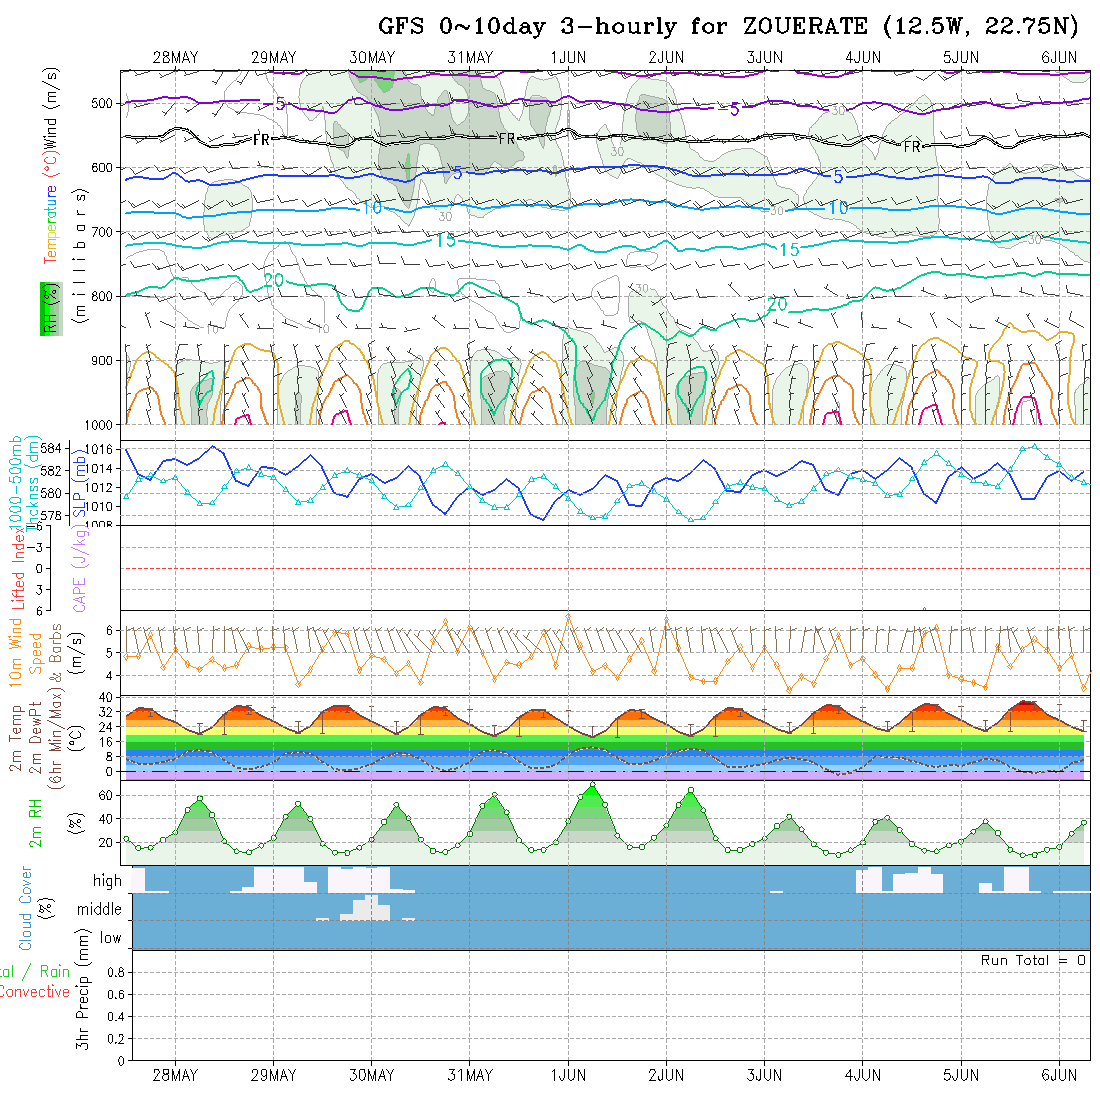The height and width of the screenshot is (1100, 1100).
Task: Click the 800 millibar pressure level label
Action: [102, 296]
